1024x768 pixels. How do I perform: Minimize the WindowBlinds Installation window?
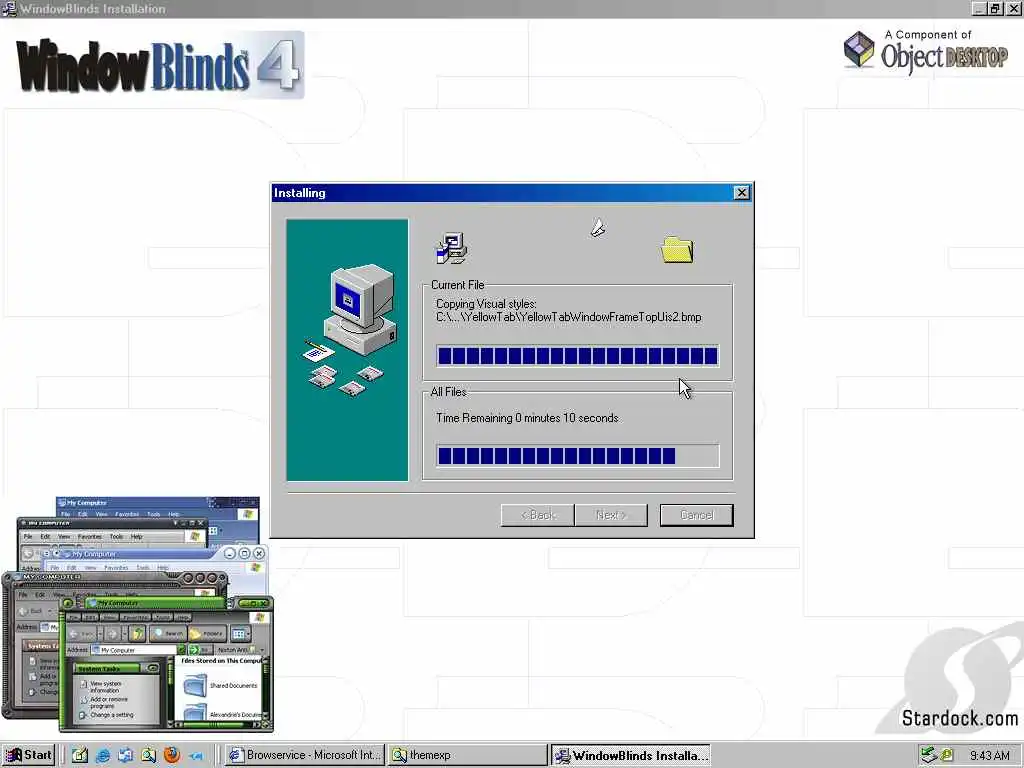pos(980,8)
